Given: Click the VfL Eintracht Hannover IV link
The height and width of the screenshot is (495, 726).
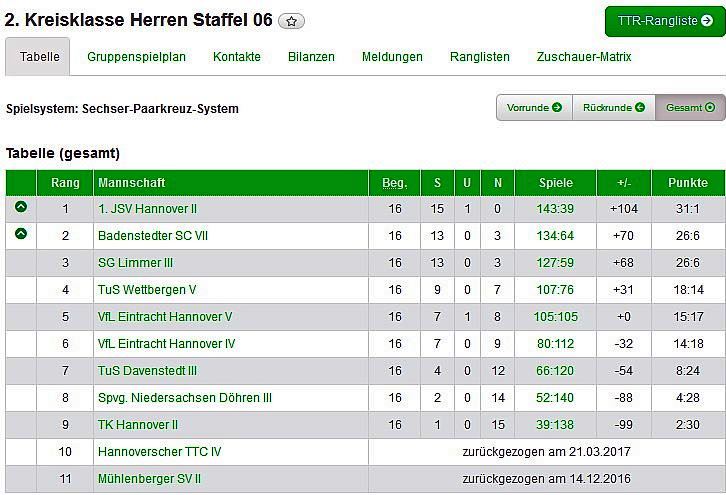Looking at the screenshot, I should click(x=166, y=344).
